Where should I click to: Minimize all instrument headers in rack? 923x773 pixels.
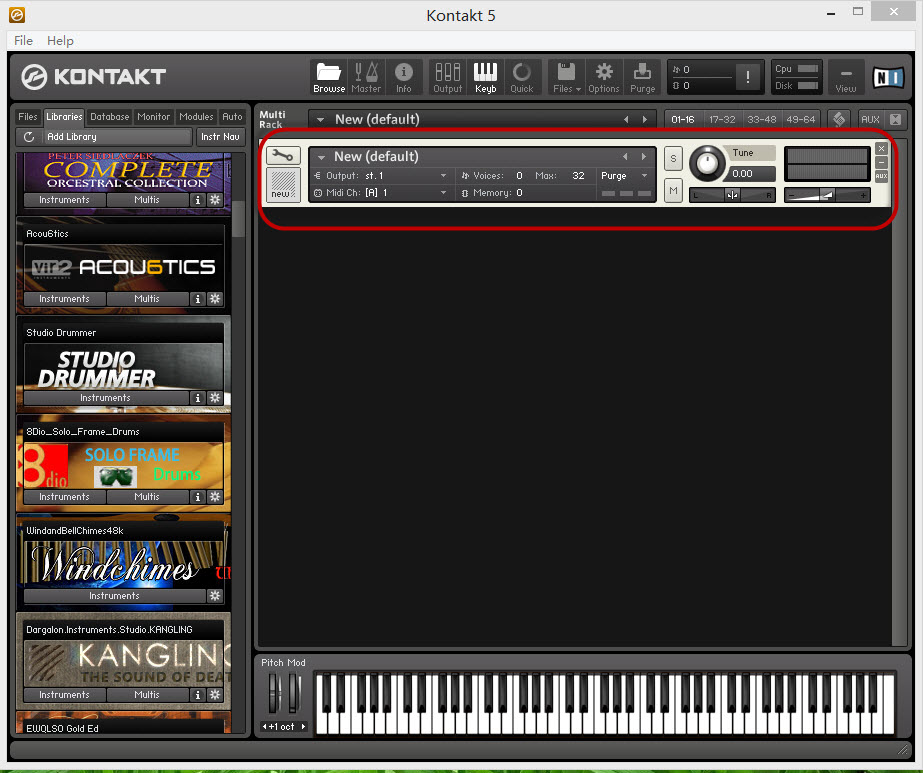pos(895,120)
